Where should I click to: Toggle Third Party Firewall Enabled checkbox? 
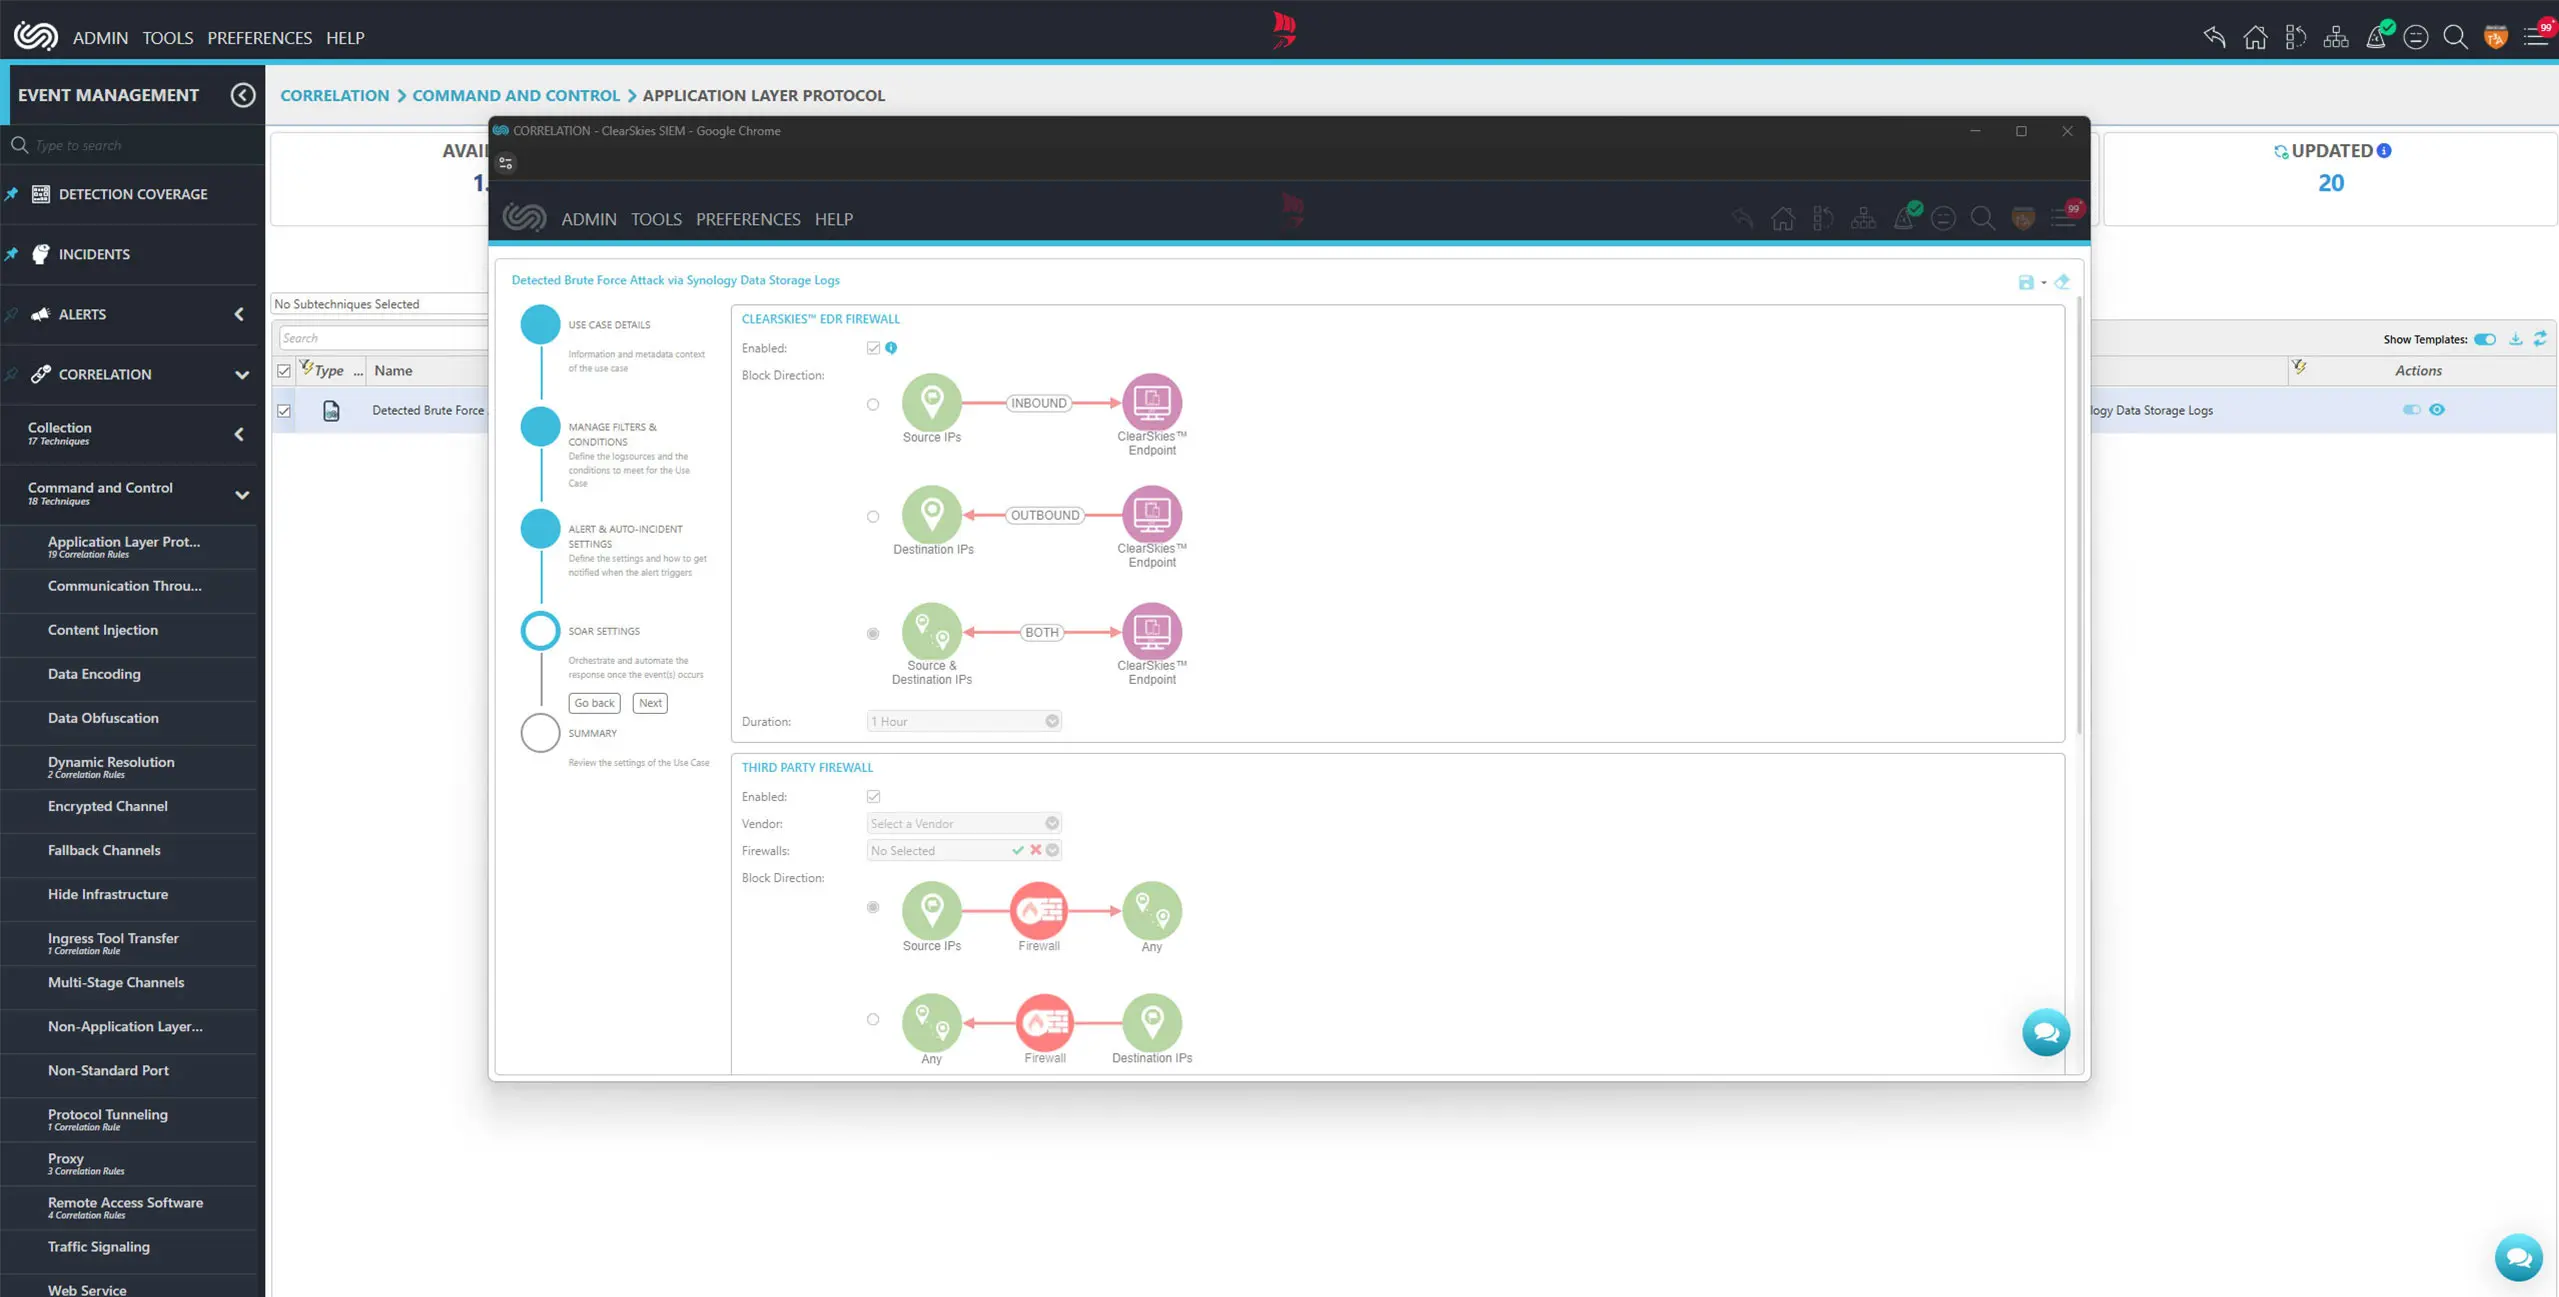tap(873, 797)
